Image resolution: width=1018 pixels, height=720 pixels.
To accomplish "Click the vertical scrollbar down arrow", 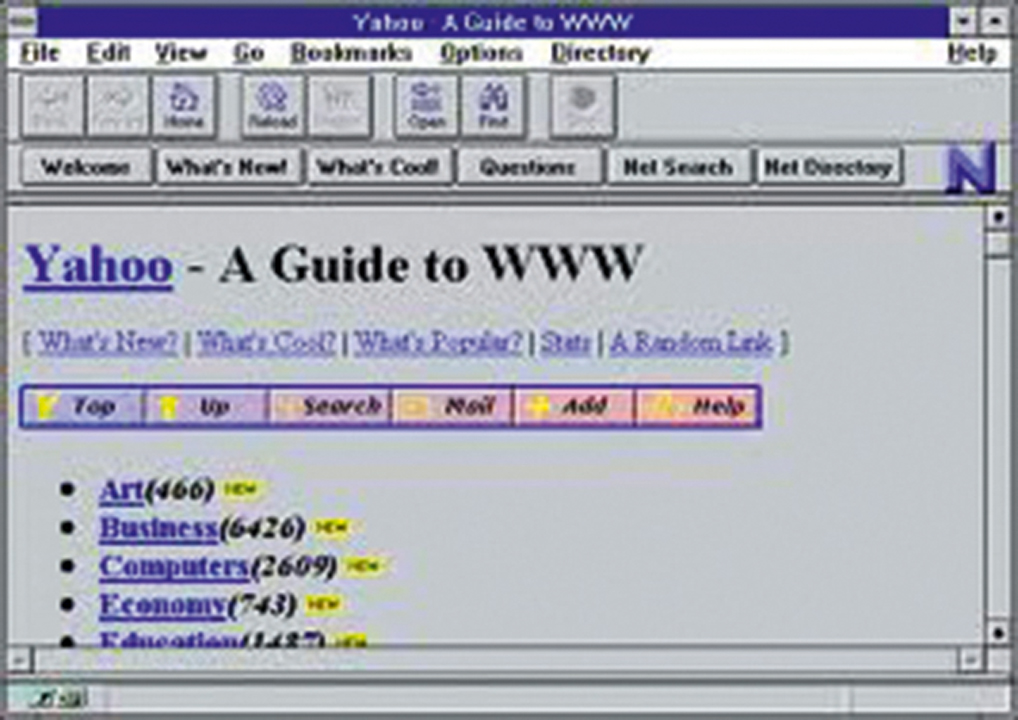I will click(998, 633).
